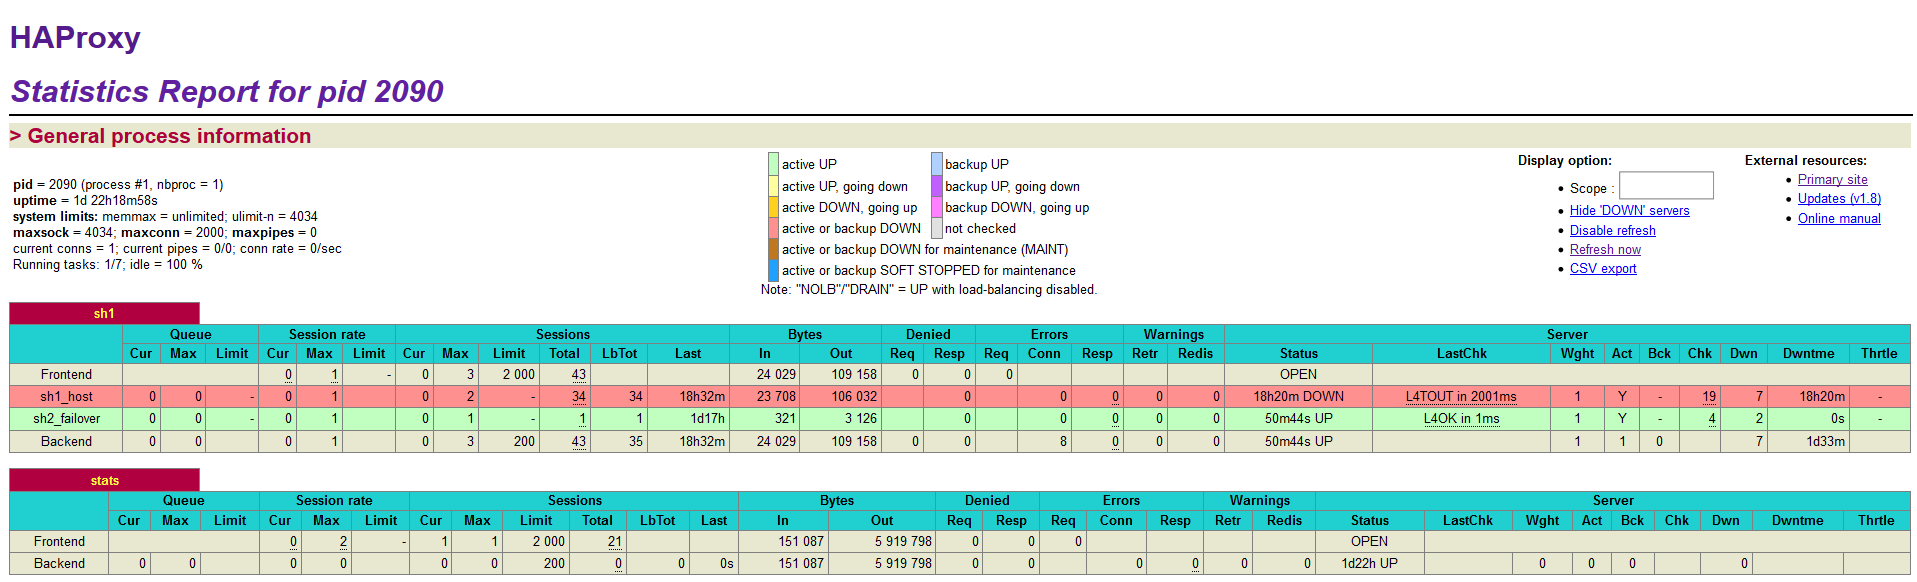
Task: Click sh1_host Chk value 19
Action: (x=1709, y=396)
